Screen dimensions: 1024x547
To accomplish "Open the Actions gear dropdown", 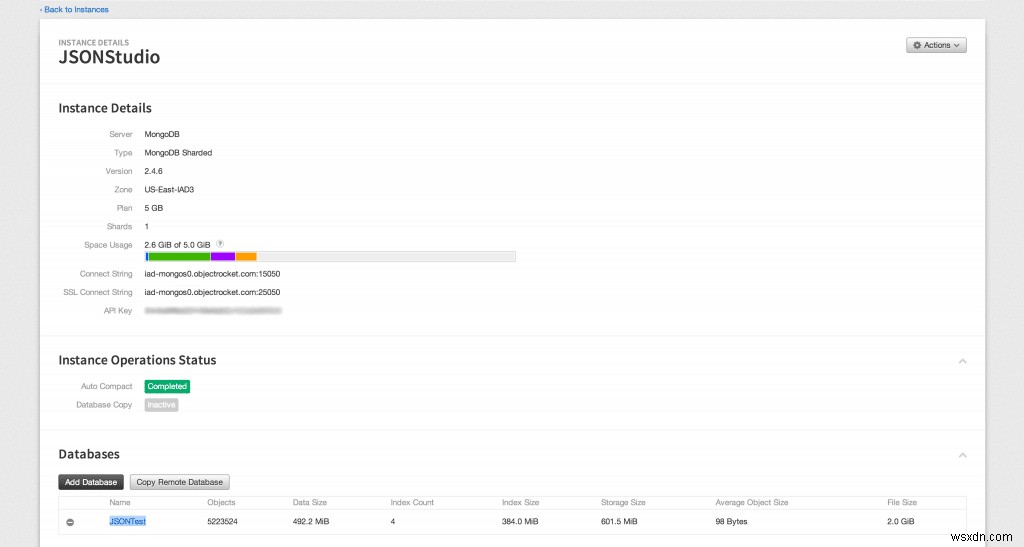I will point(936,45).
